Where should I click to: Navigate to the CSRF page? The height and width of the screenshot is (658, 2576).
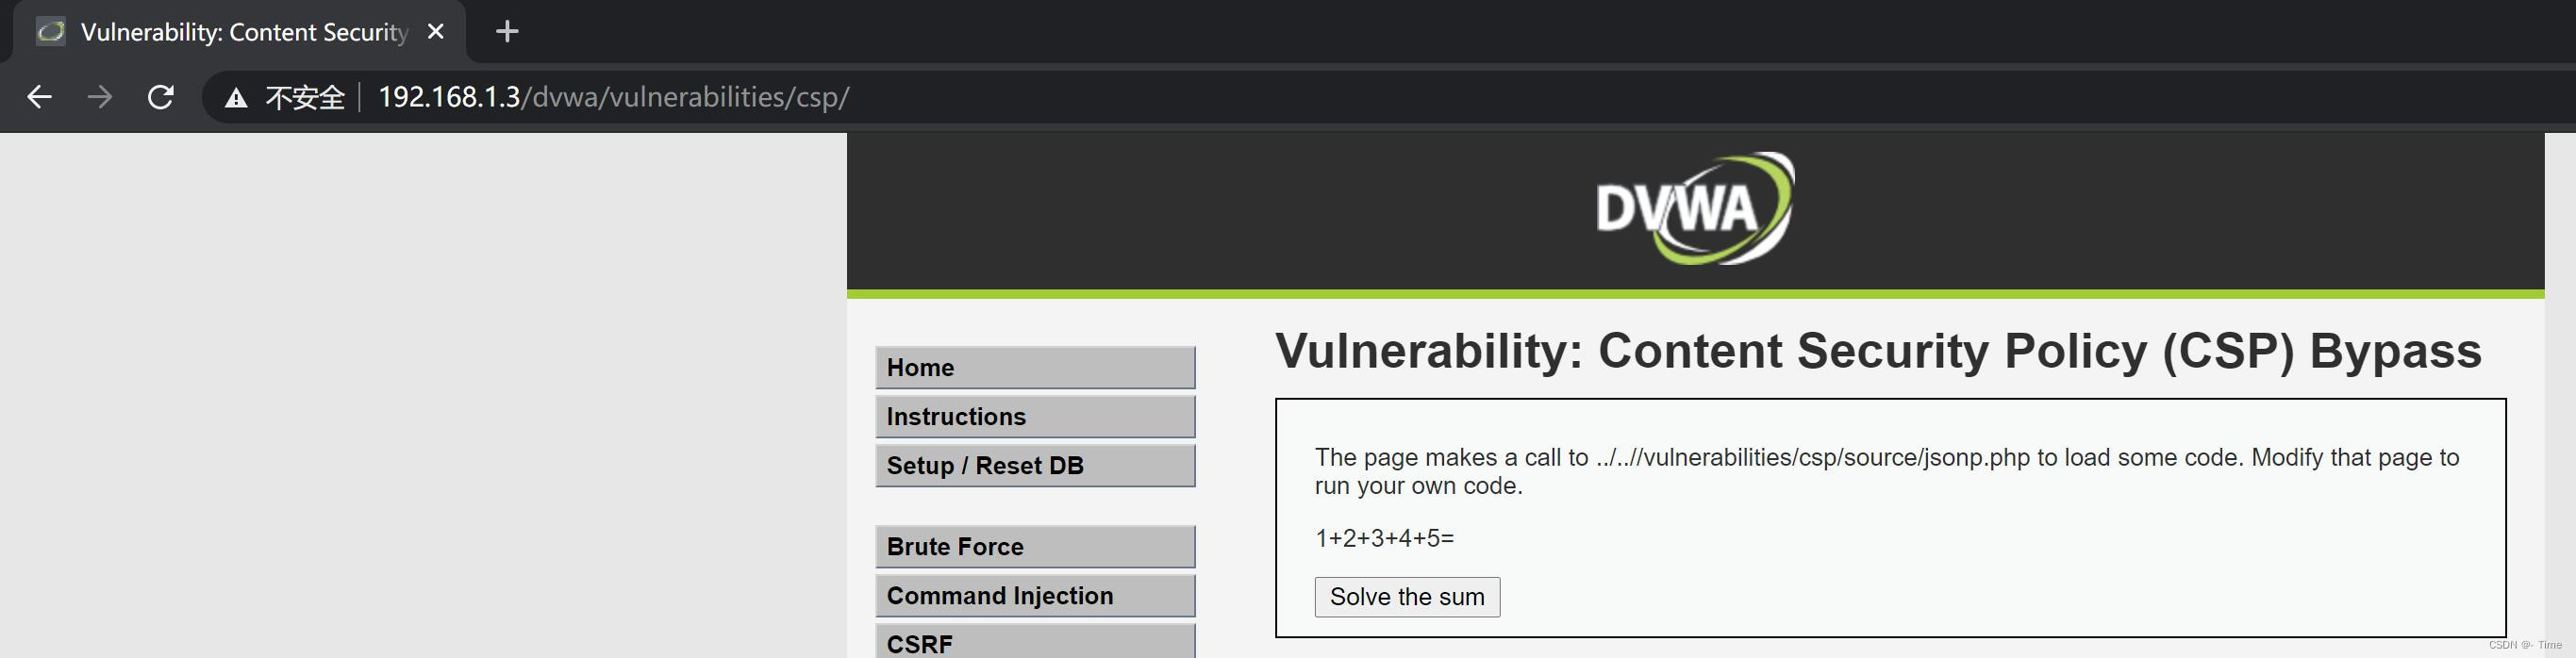(1034, 642)
